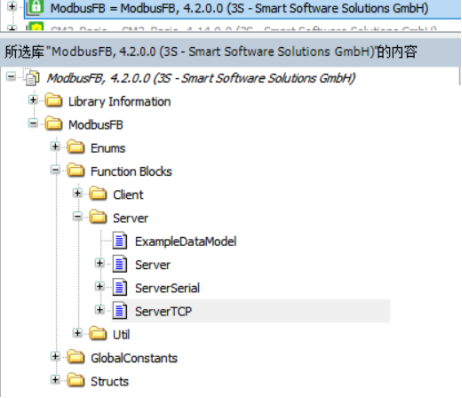The height and width of the screenshot is (398, 462).
Task: Select the ServerSerial tree item
Action: tap(167, 288)
